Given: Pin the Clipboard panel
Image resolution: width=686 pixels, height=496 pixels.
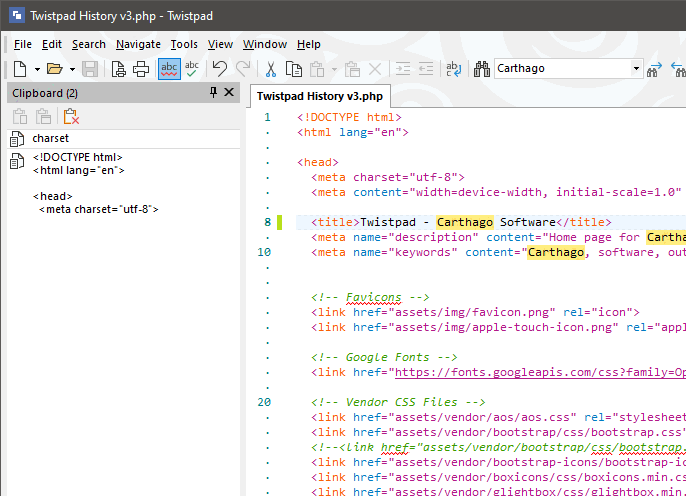Looking at the screenshot, I should click(x=213, y=92).
